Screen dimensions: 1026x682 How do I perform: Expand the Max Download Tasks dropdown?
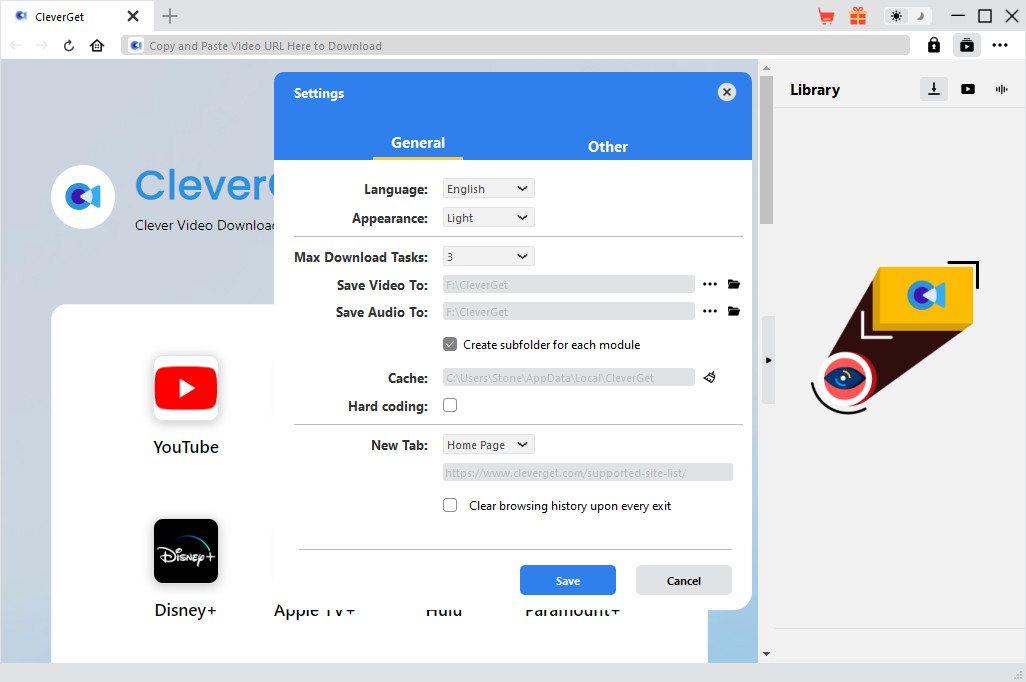point(488,256)
